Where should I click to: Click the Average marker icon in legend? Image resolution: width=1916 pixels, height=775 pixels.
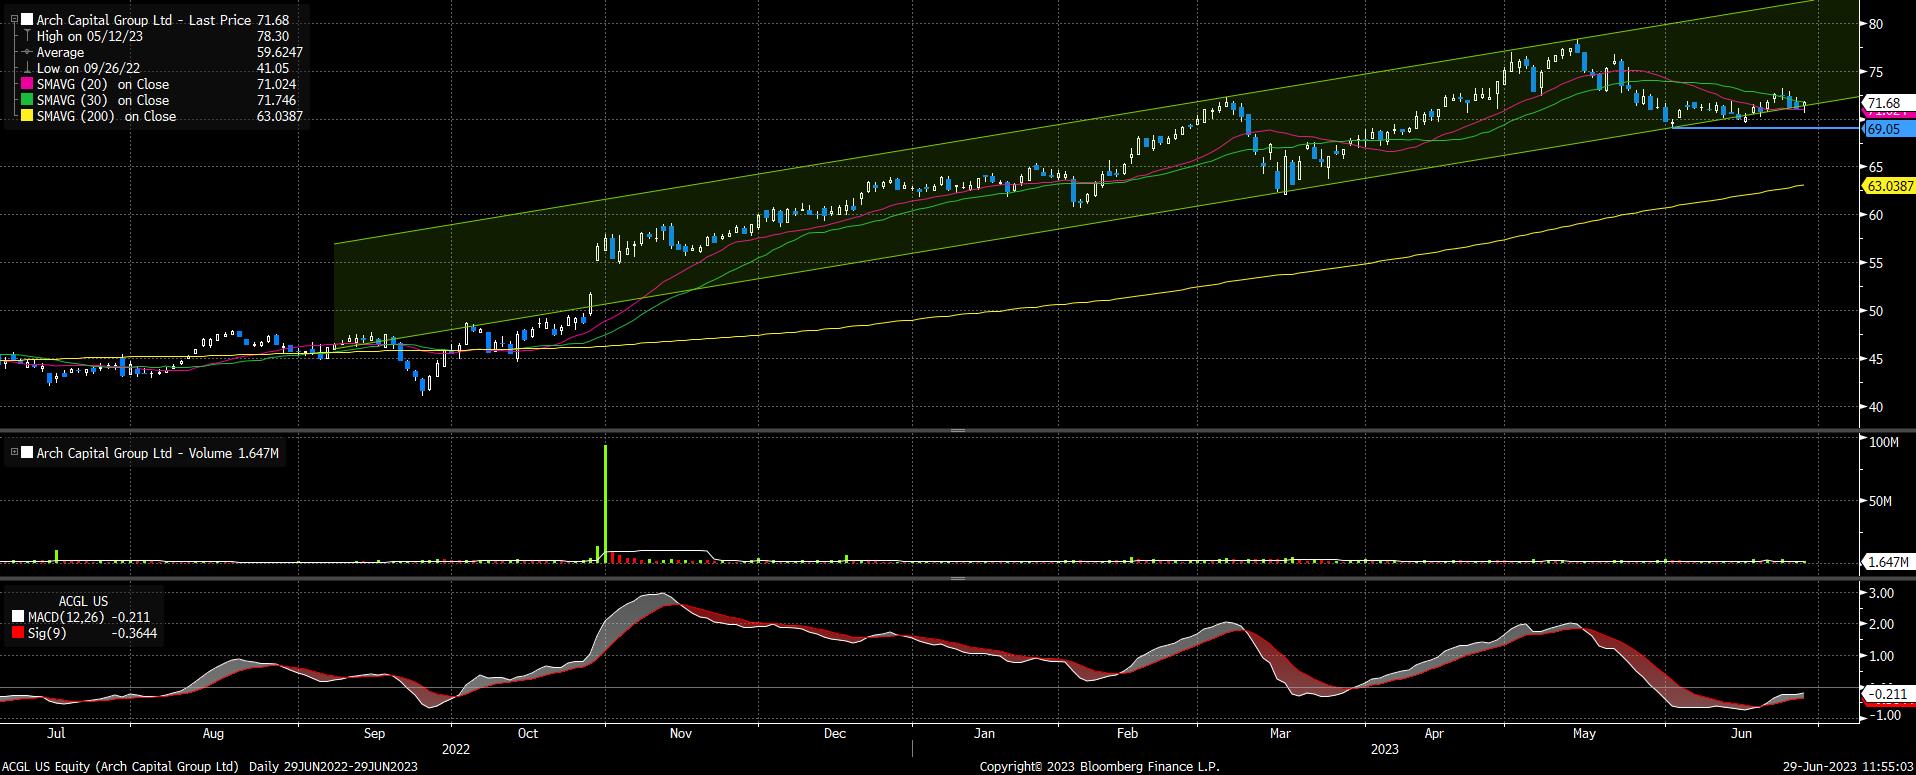point(26,52)
